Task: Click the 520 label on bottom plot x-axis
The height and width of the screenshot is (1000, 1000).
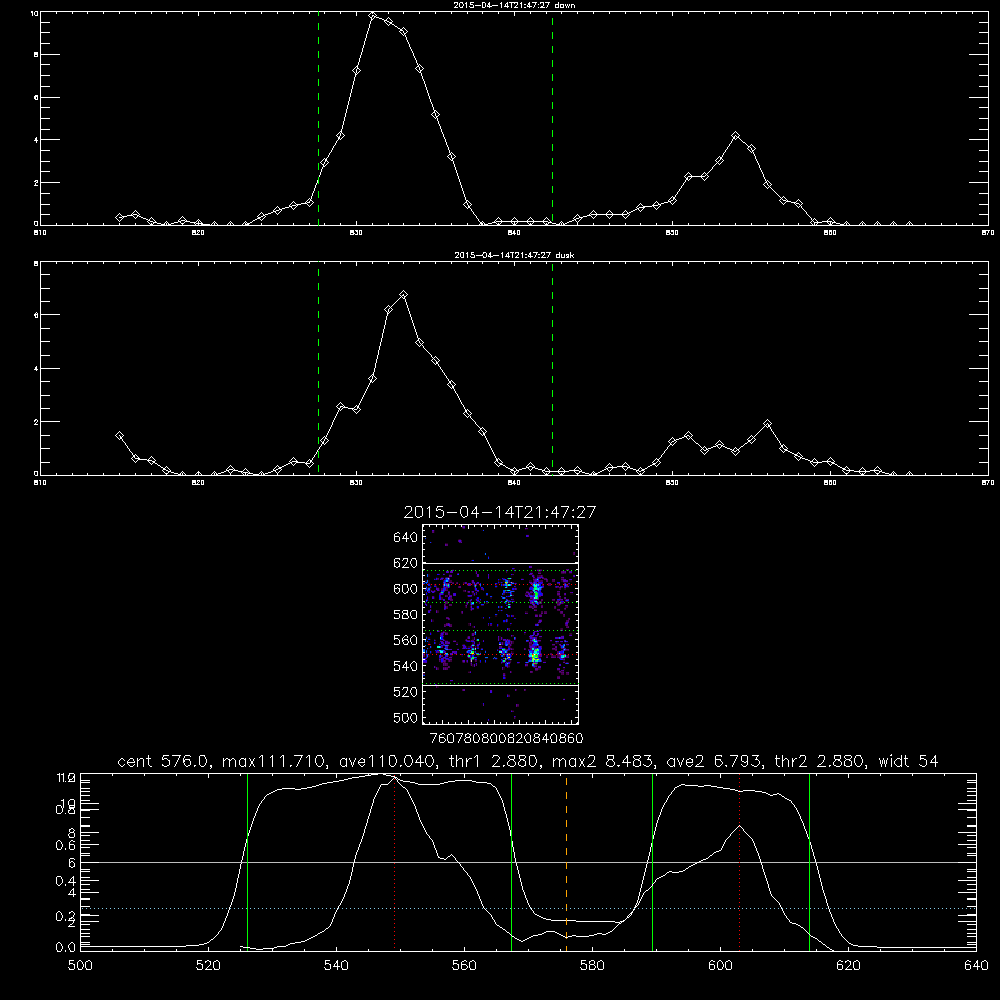Action: coord(208,966)
